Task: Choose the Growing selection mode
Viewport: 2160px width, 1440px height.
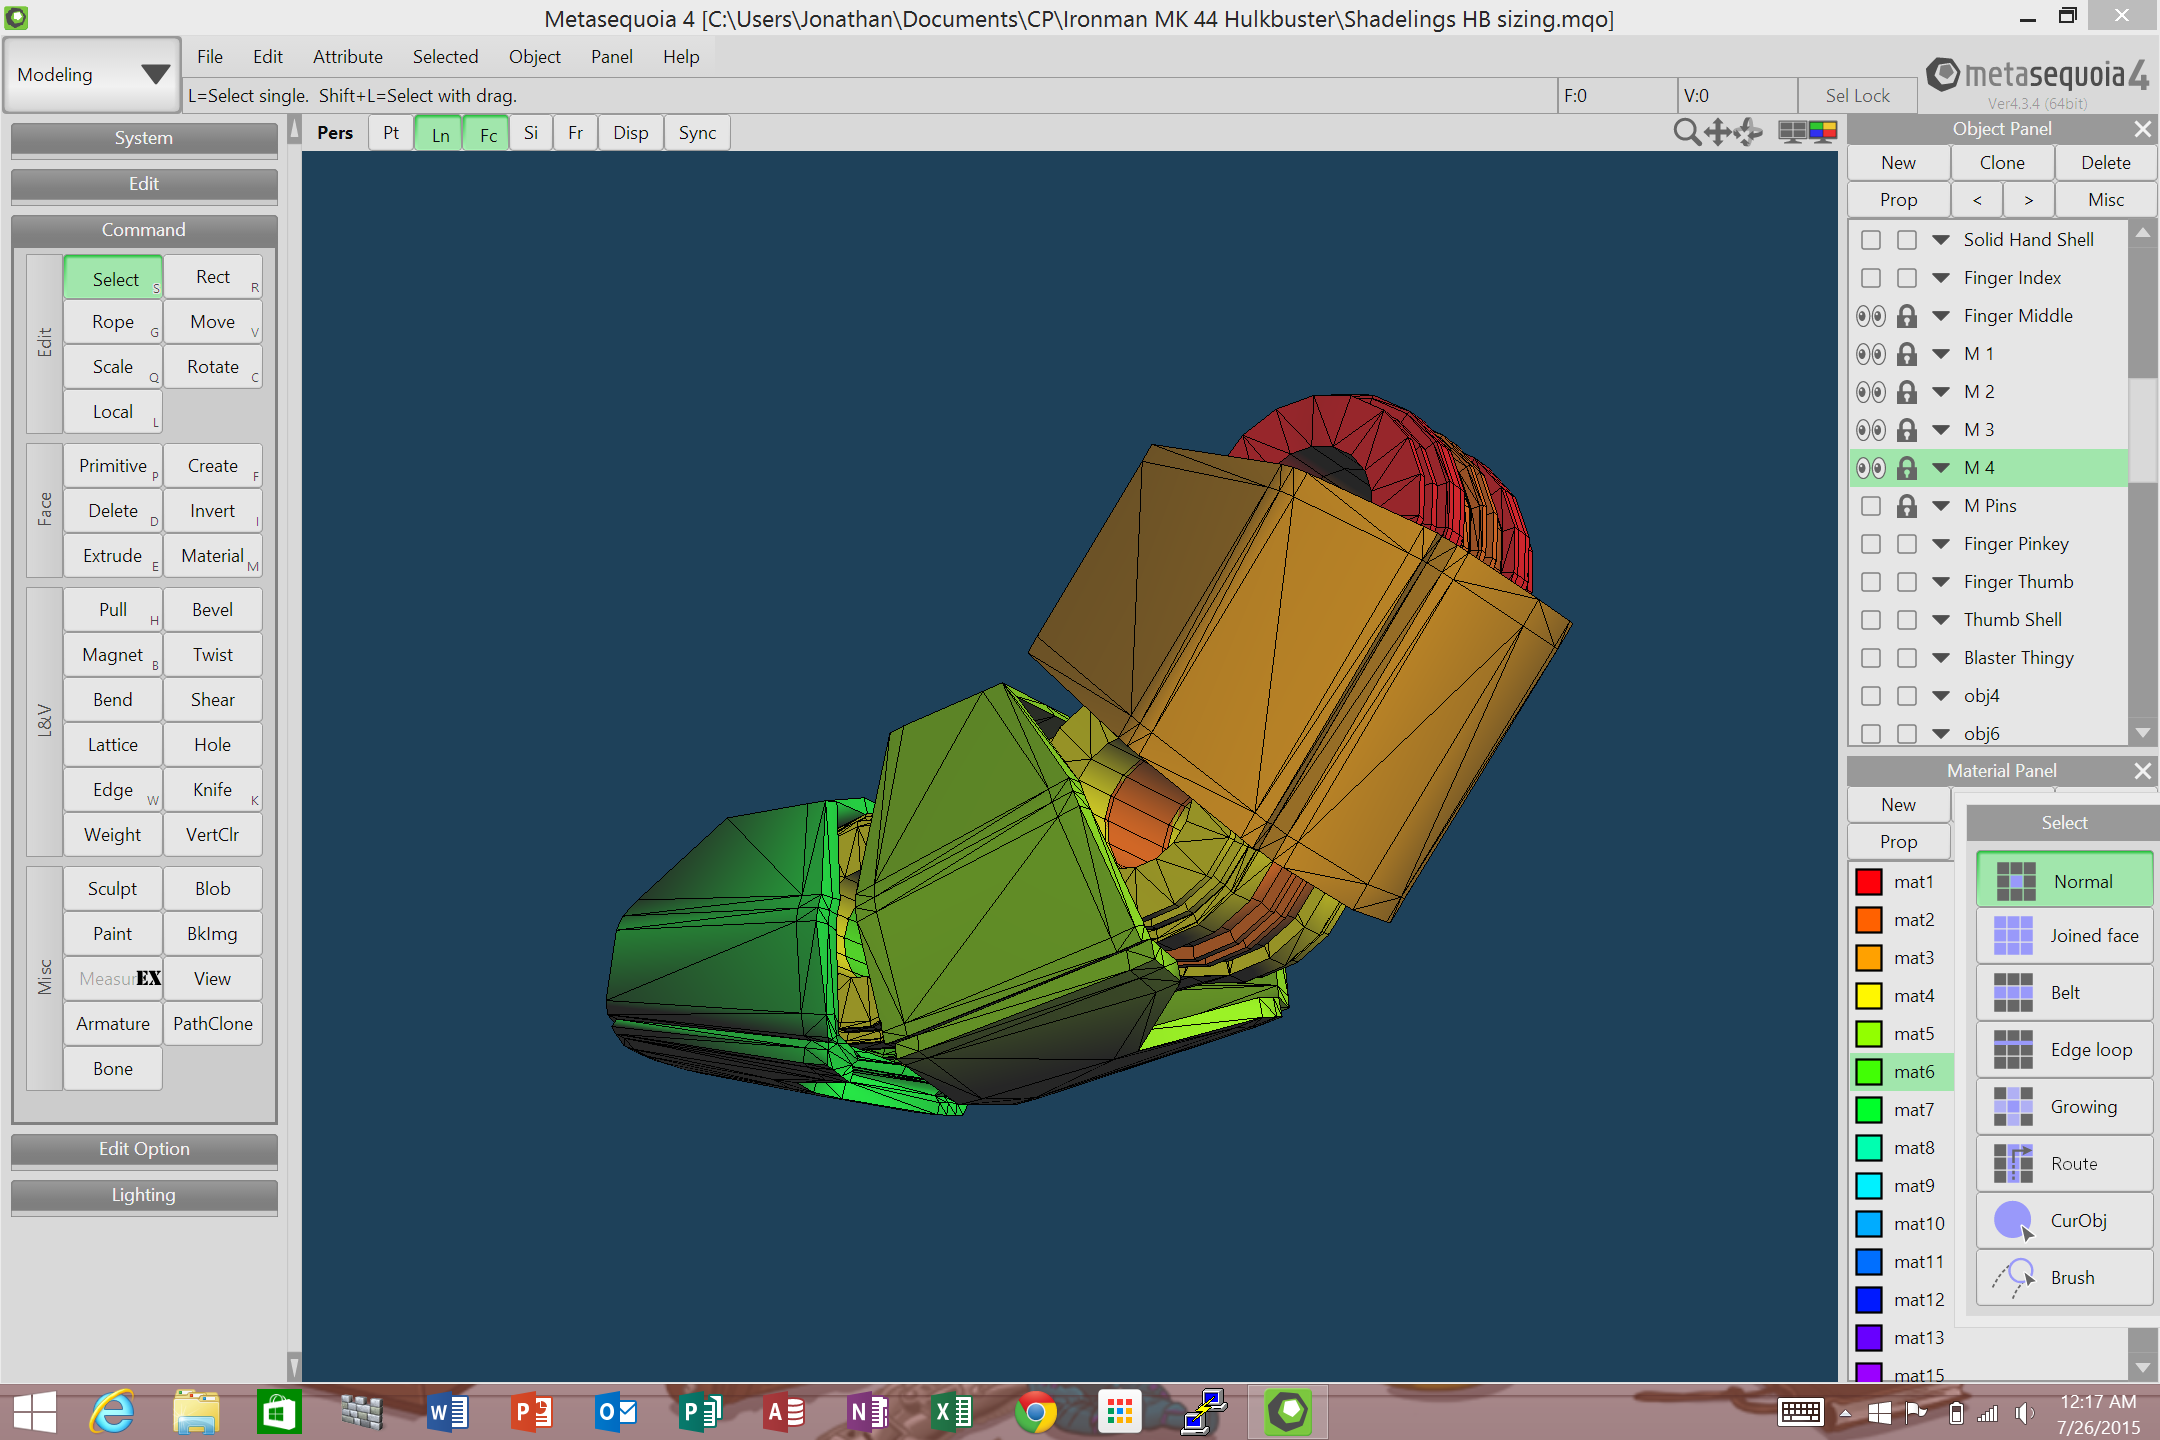Action: [2065, 1106]
